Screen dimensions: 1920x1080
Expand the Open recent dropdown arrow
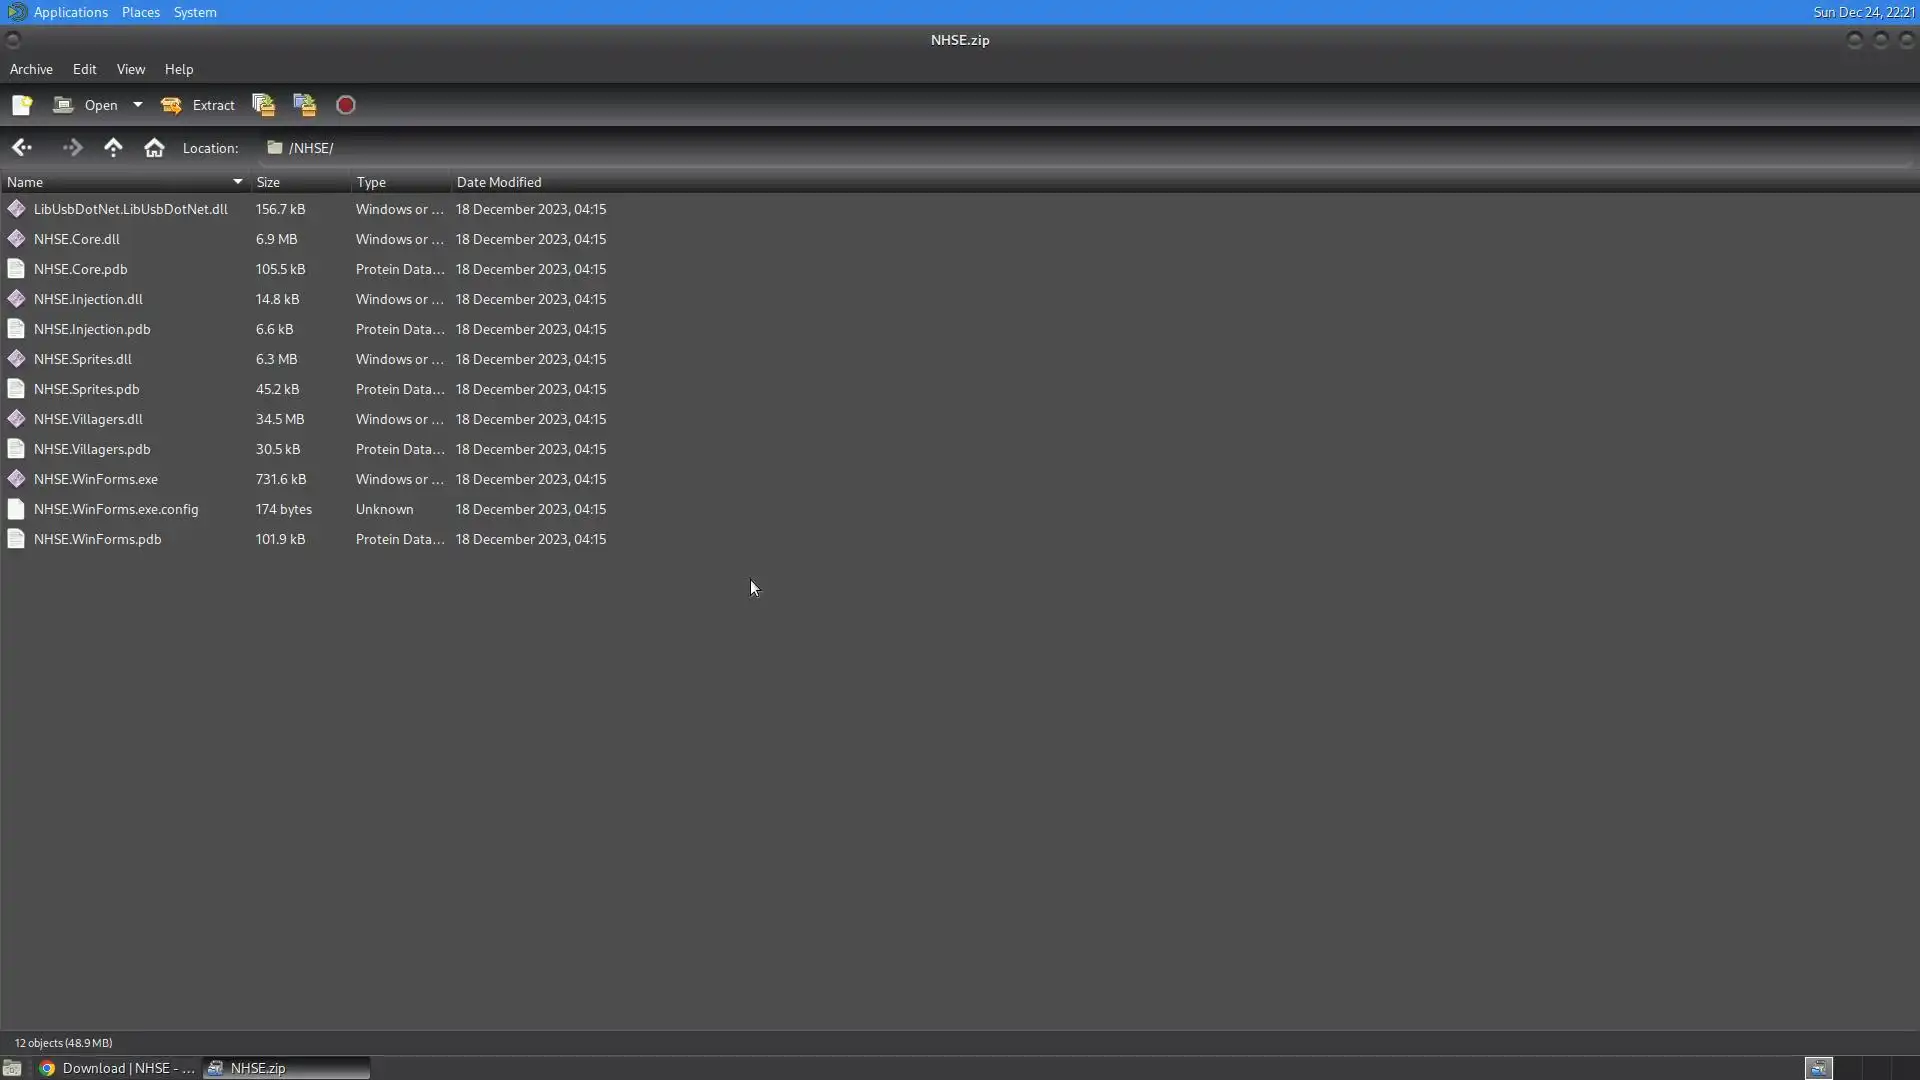click(x=138, y=105)
